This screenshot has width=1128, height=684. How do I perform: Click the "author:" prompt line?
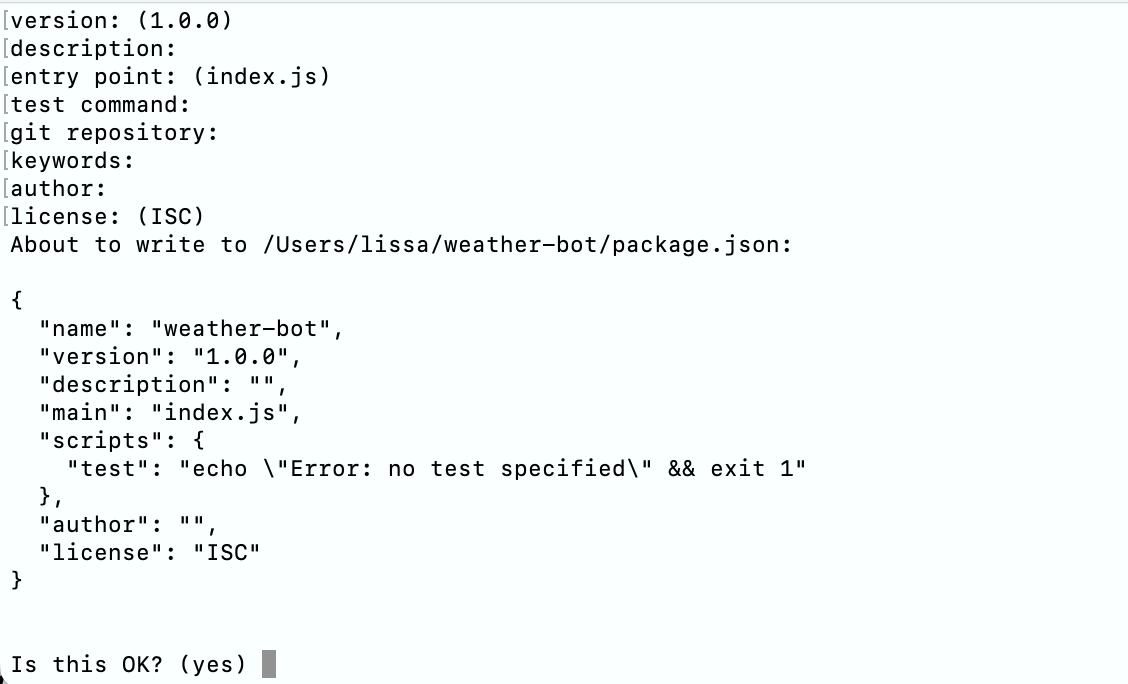coord(58,188)
